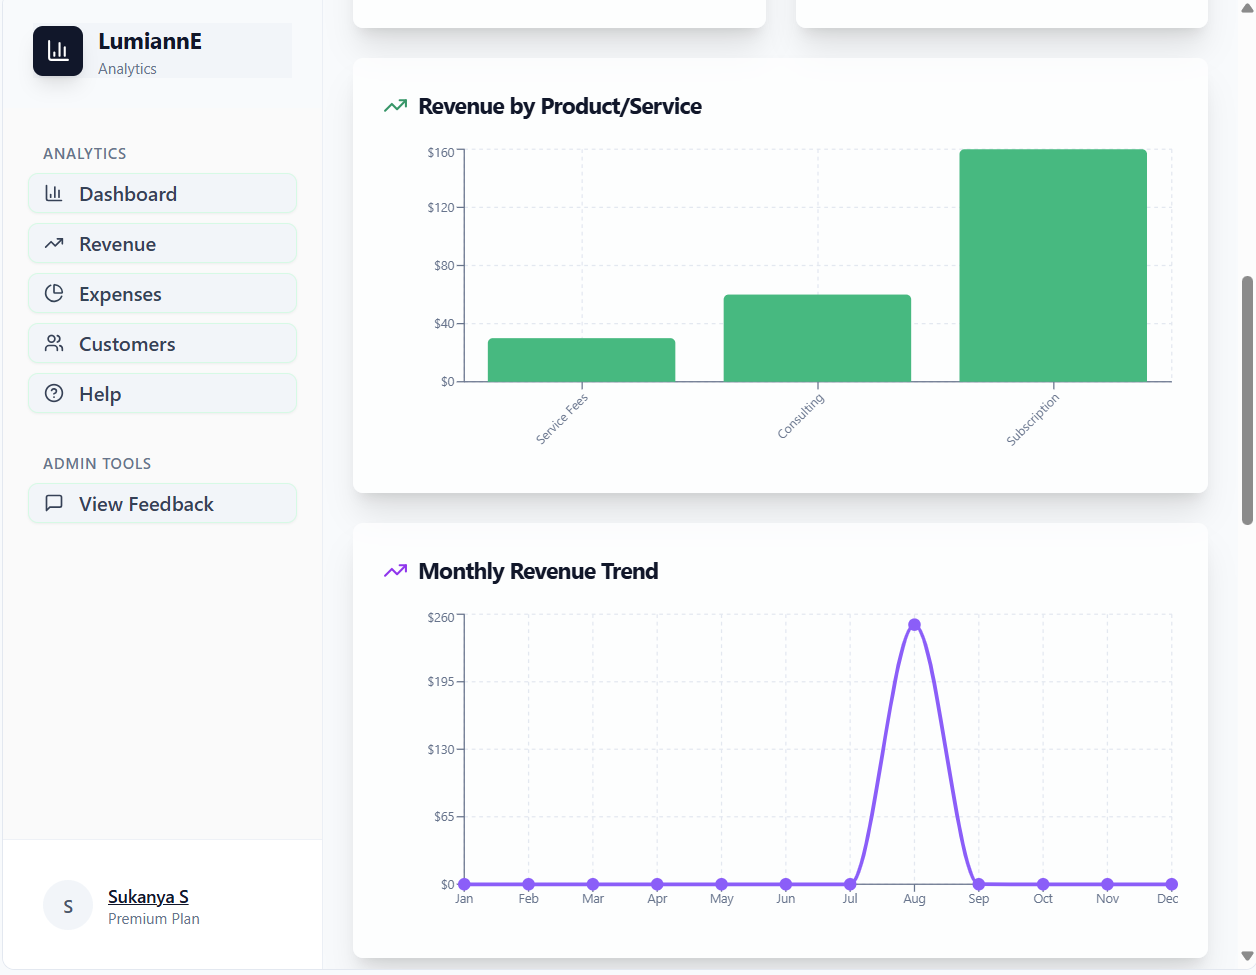Click the Service Fees bar in the chart
This screenshot has width=1256, height=975.
click(x=582, y=360)
